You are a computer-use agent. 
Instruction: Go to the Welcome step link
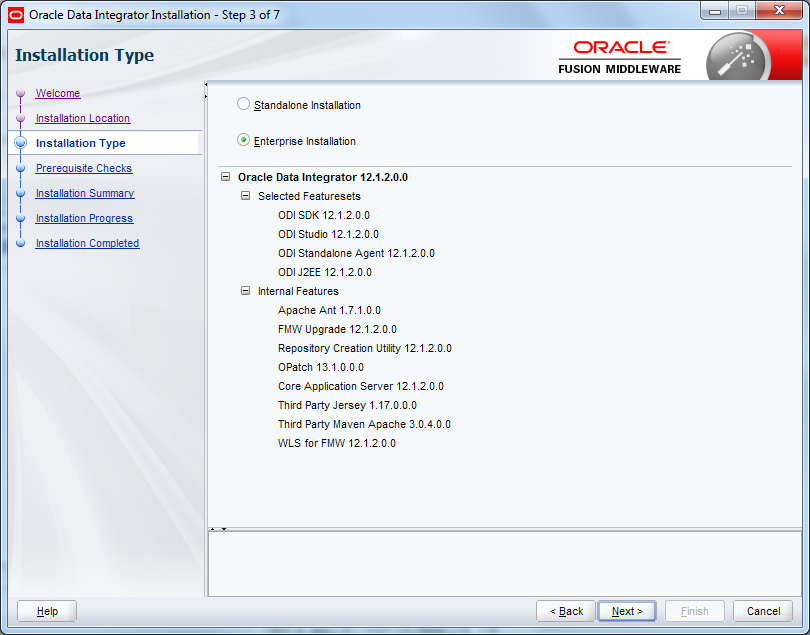coord(58,94)
